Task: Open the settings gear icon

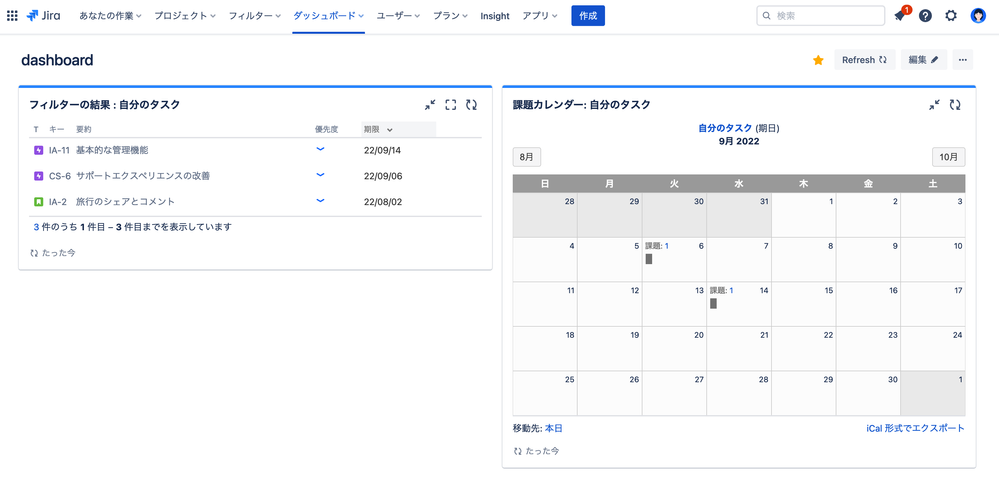Action: click(951, 16)
